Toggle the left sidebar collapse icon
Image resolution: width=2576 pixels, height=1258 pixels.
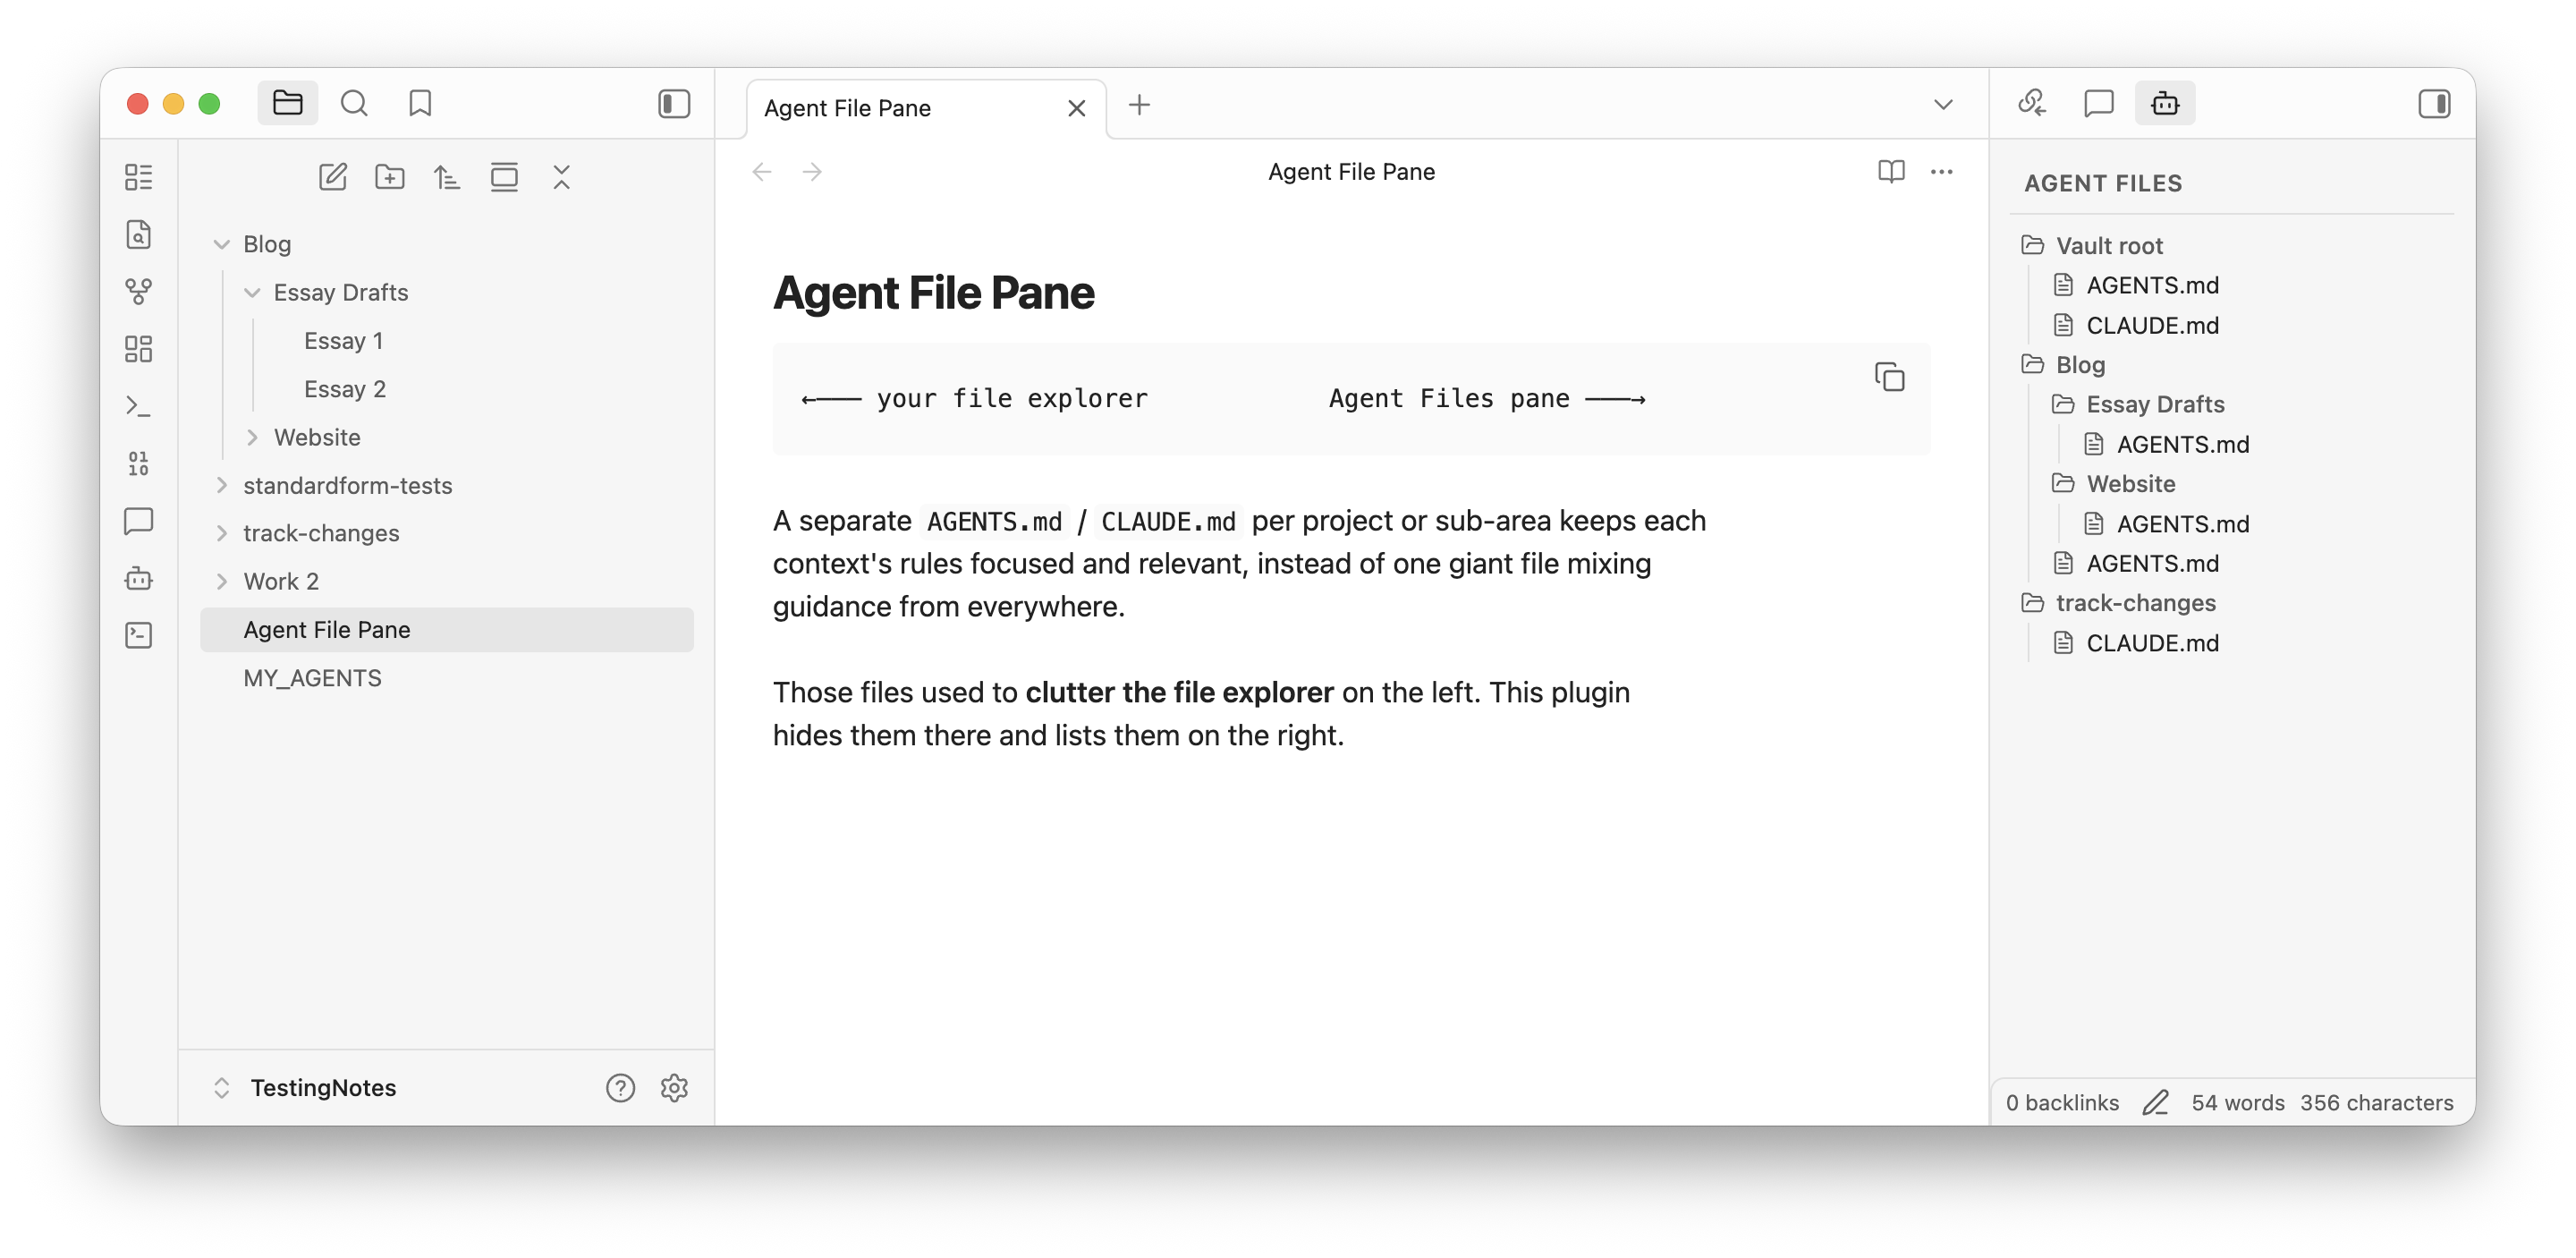(674, 103)
